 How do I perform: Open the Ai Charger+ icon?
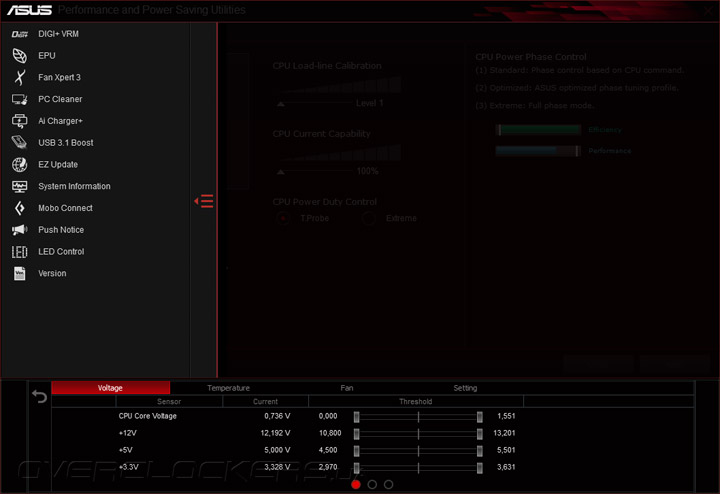click(x=19, y=121)
